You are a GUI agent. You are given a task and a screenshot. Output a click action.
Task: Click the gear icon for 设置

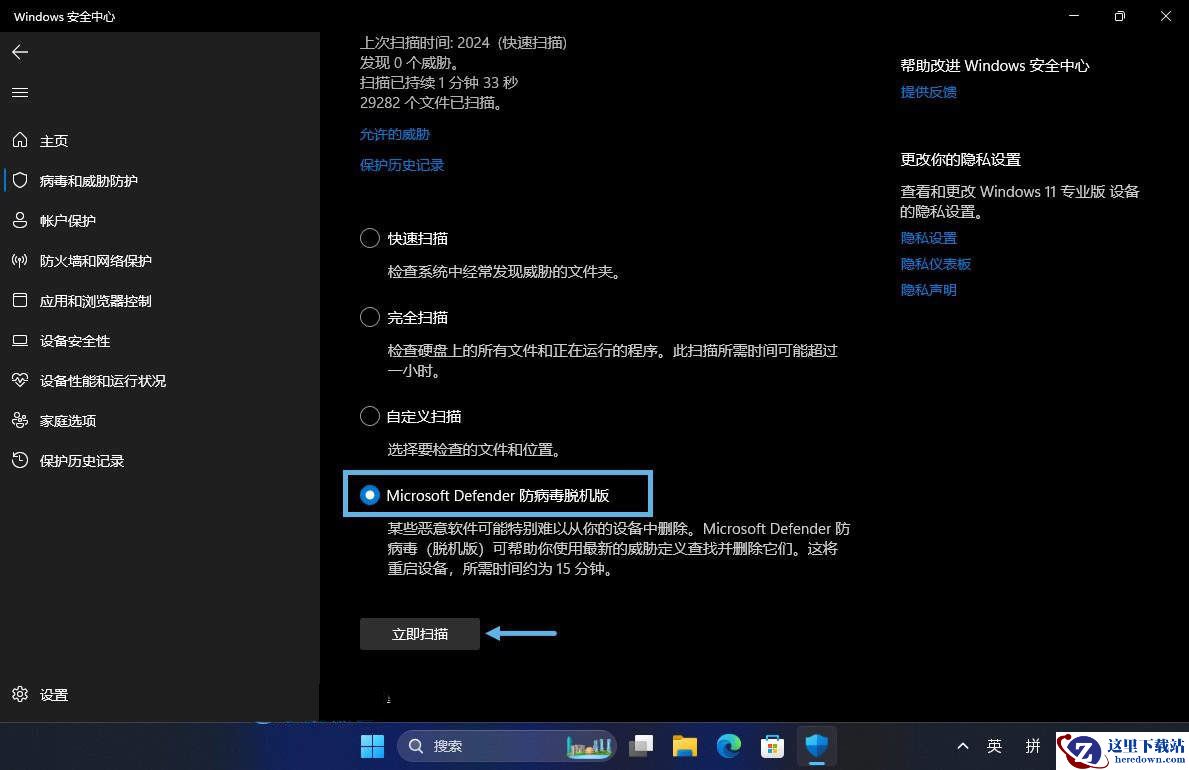coord(20,694)
